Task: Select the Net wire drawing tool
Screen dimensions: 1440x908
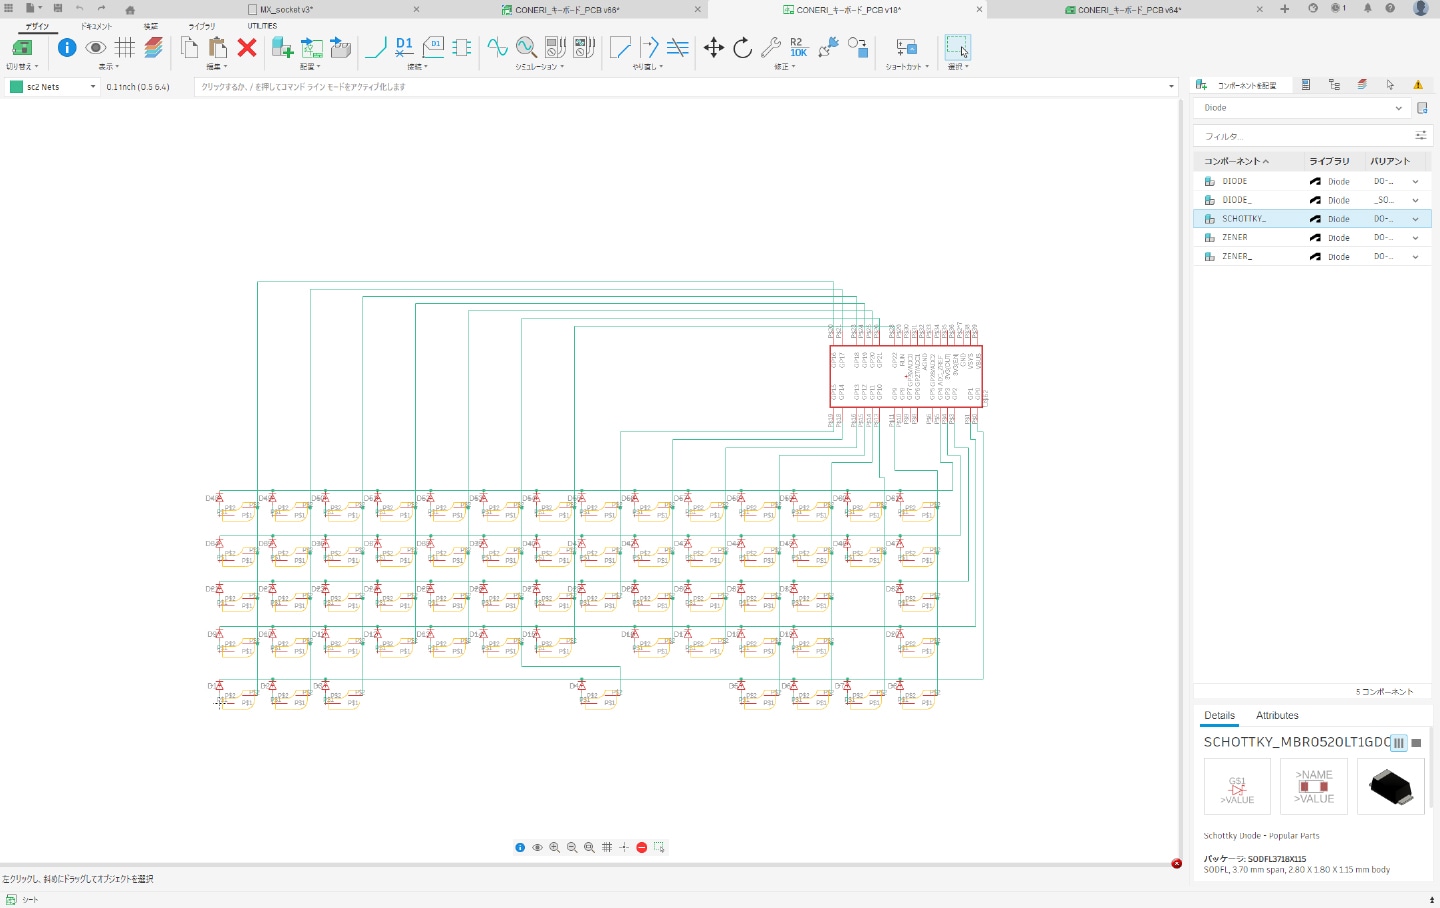Action: [376, 47]
